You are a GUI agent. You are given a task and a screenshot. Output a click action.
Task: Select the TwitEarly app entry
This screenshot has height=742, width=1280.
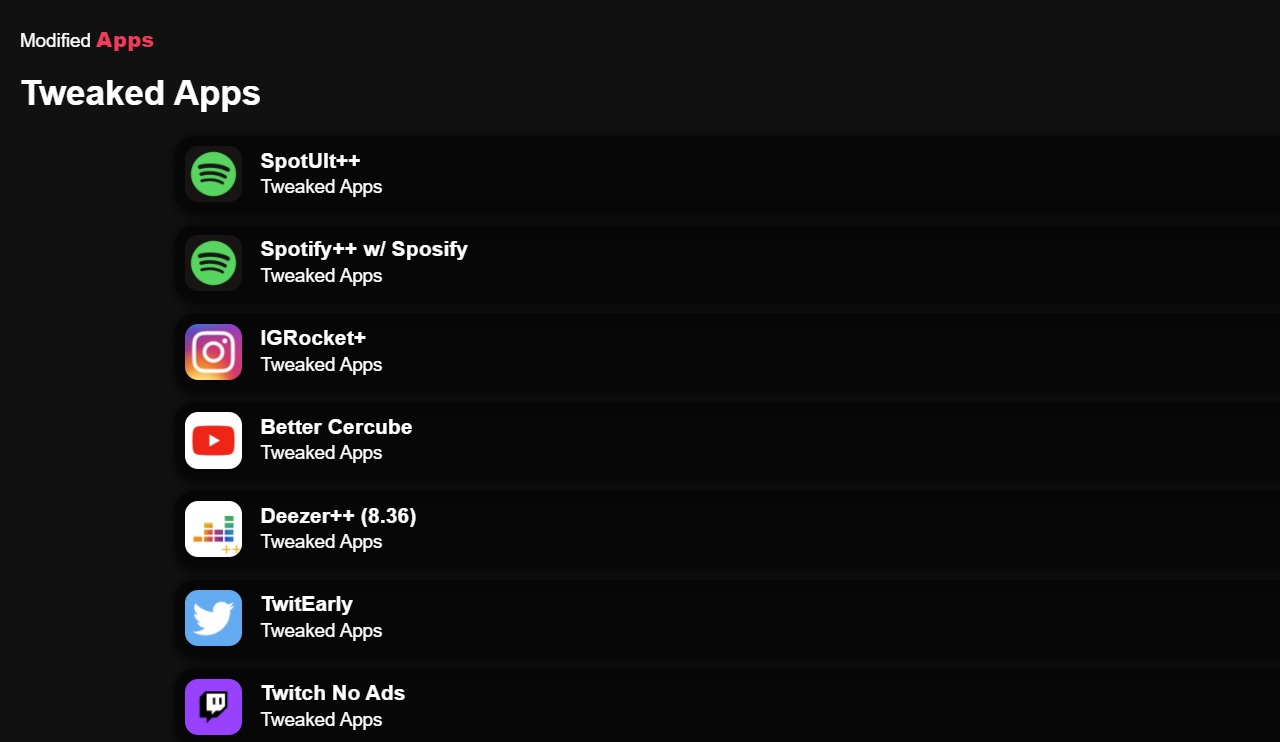[306, 604]
